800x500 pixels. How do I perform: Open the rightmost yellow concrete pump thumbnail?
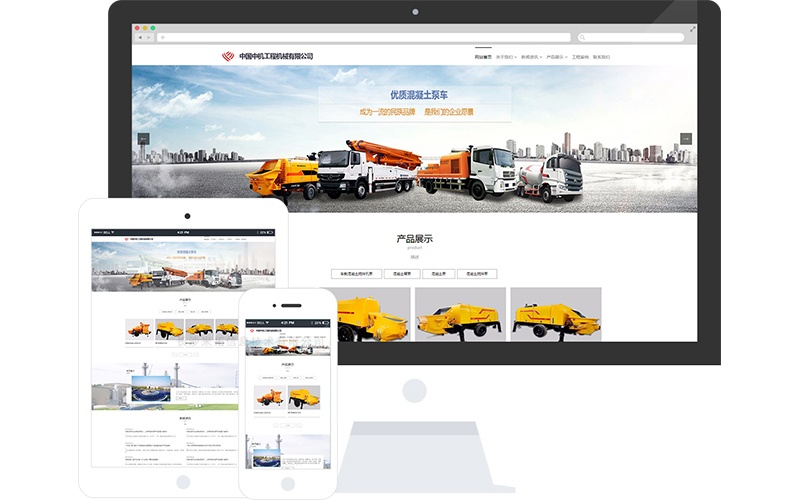[x=555, y=315]
